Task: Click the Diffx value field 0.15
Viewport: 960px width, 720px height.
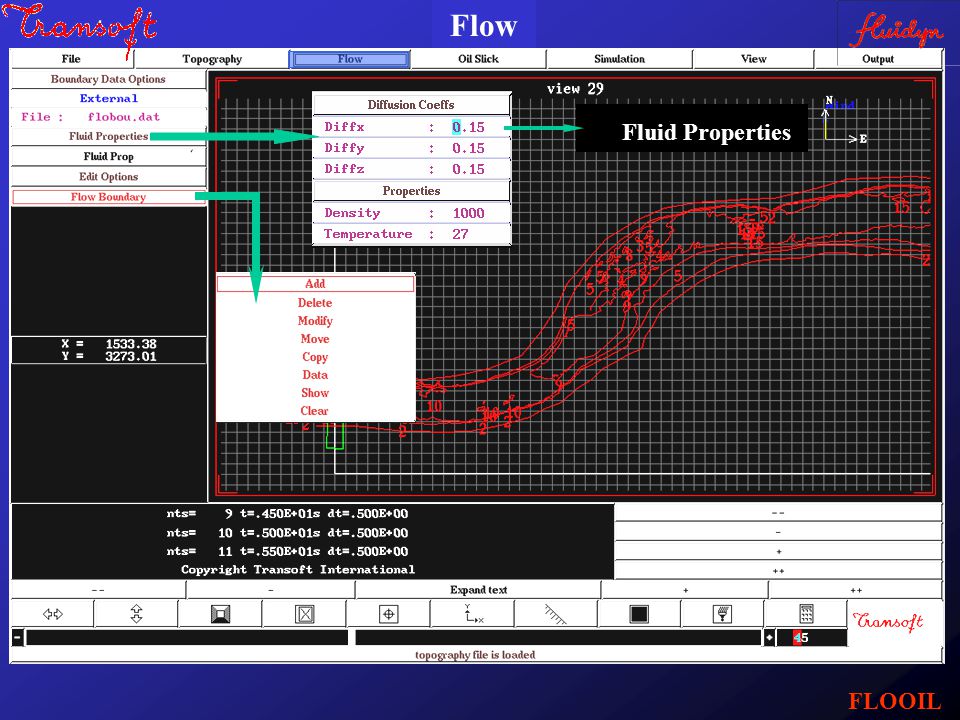Action: click(468, 127)
